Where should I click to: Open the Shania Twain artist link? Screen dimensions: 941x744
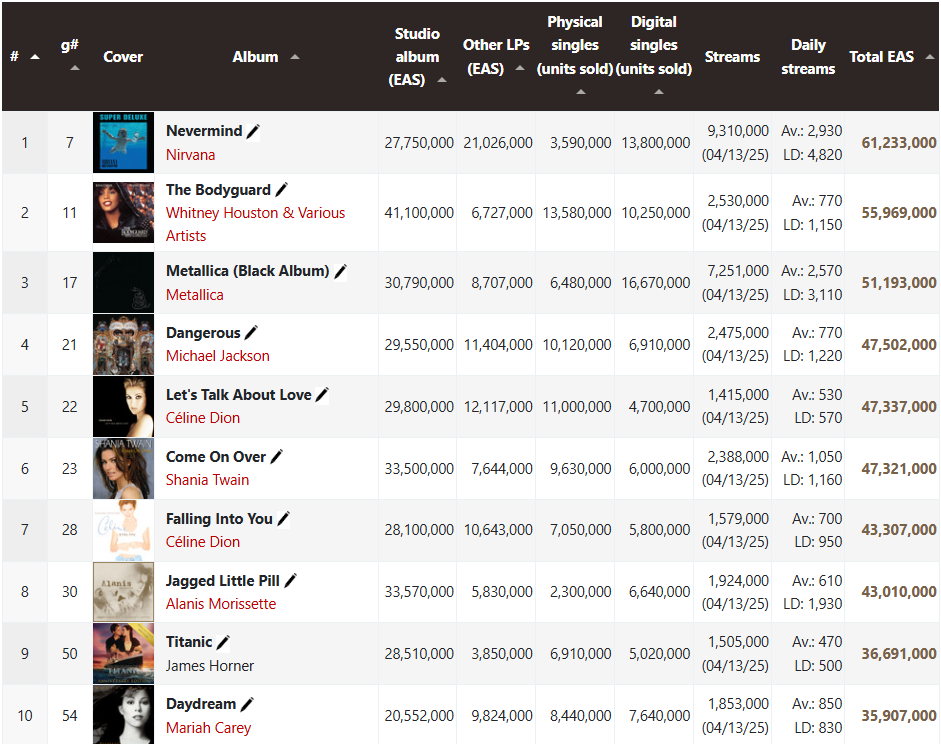click(207, 479)
